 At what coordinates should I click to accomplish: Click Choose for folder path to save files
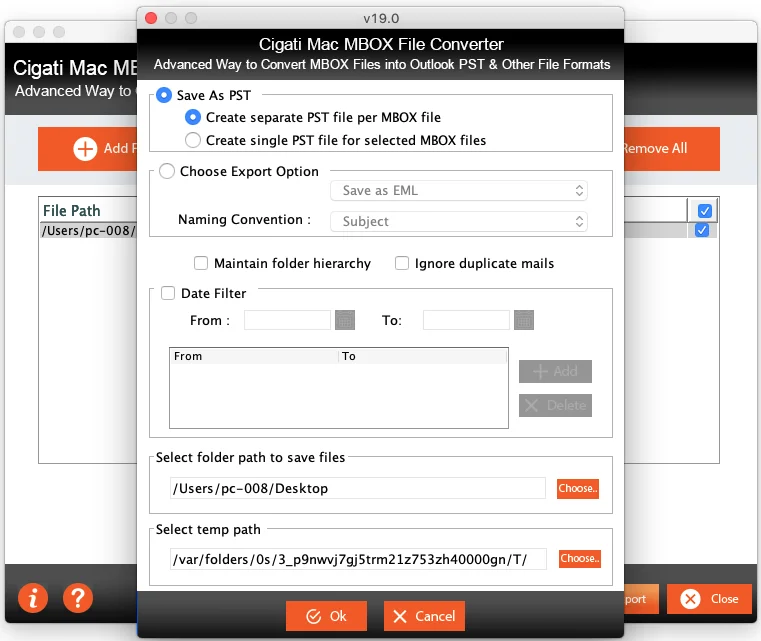(578, 488)
